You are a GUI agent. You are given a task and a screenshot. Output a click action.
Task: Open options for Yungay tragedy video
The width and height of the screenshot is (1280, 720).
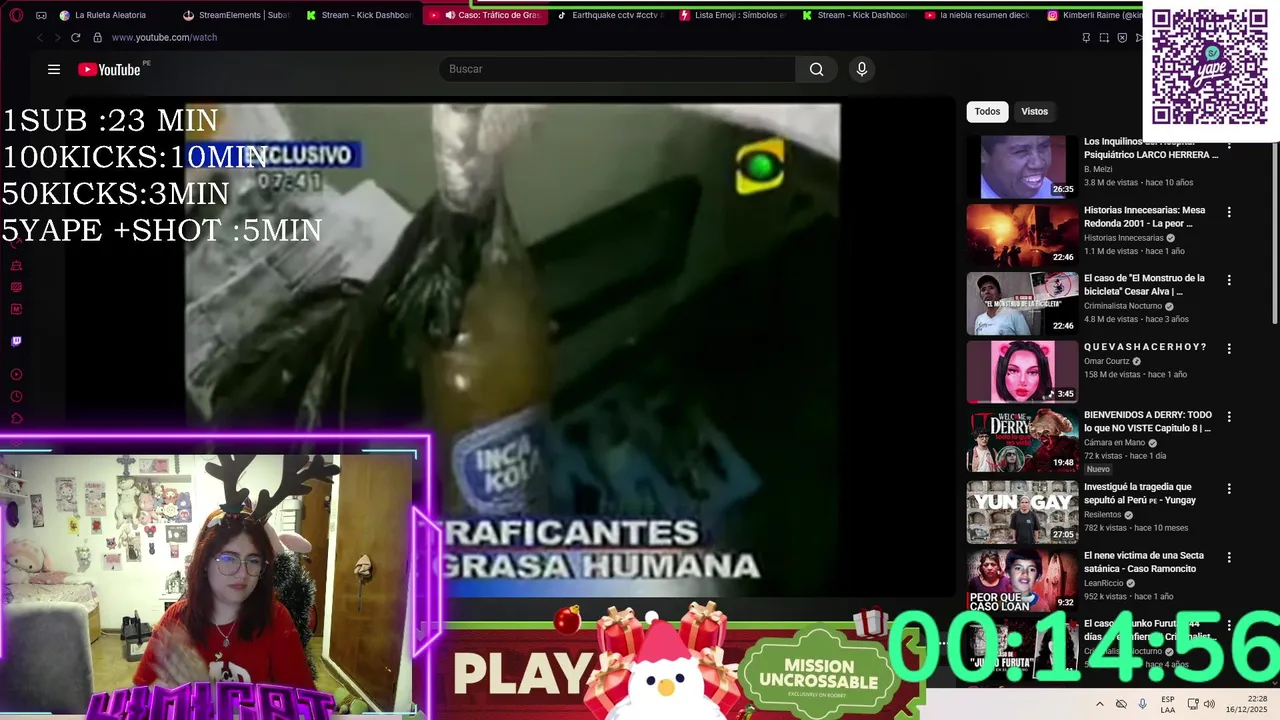click(x=1229, y=488)
